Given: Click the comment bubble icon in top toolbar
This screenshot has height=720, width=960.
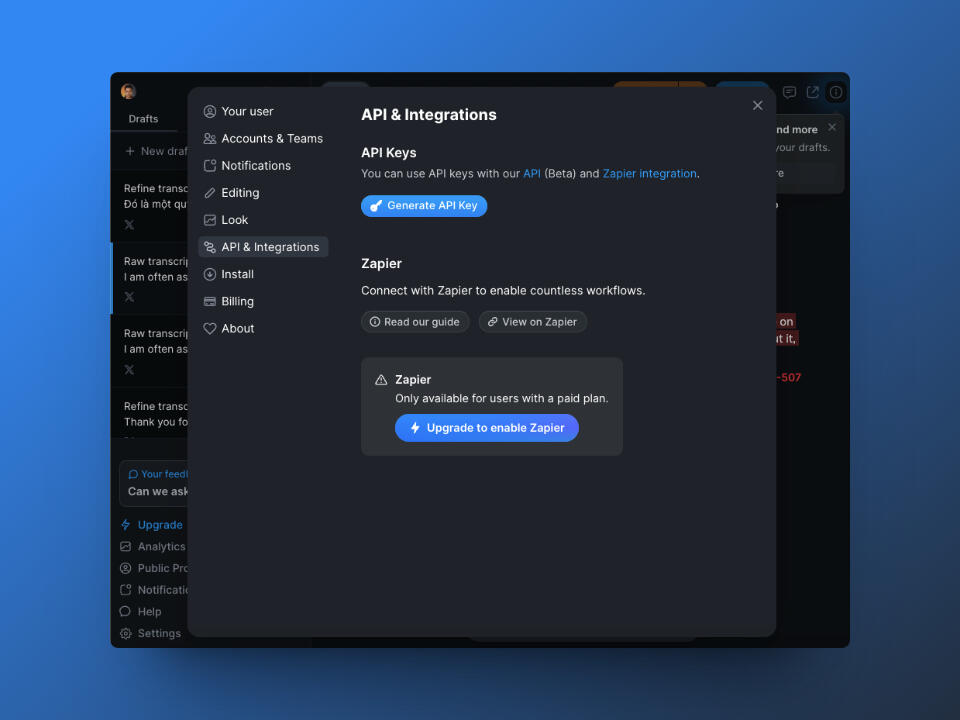Looking at the screenshot, I should point(789,92).
